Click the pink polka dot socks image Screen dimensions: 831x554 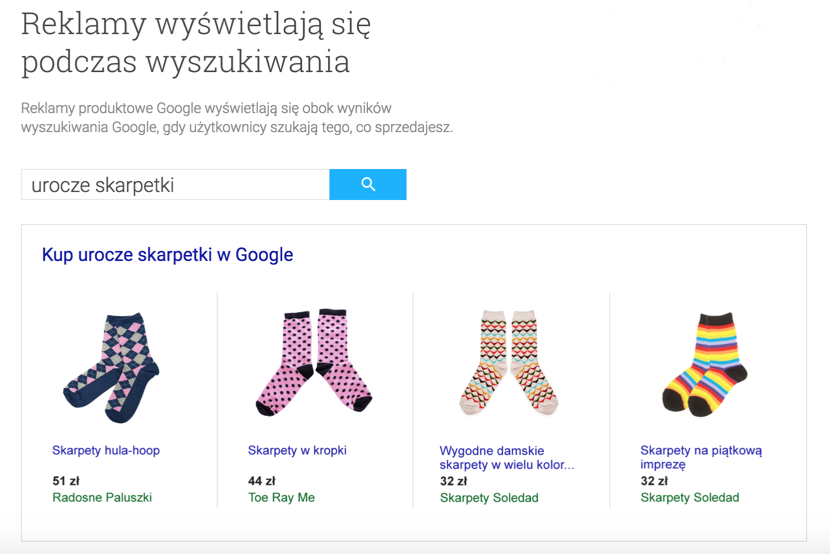[x=314, y=361]
